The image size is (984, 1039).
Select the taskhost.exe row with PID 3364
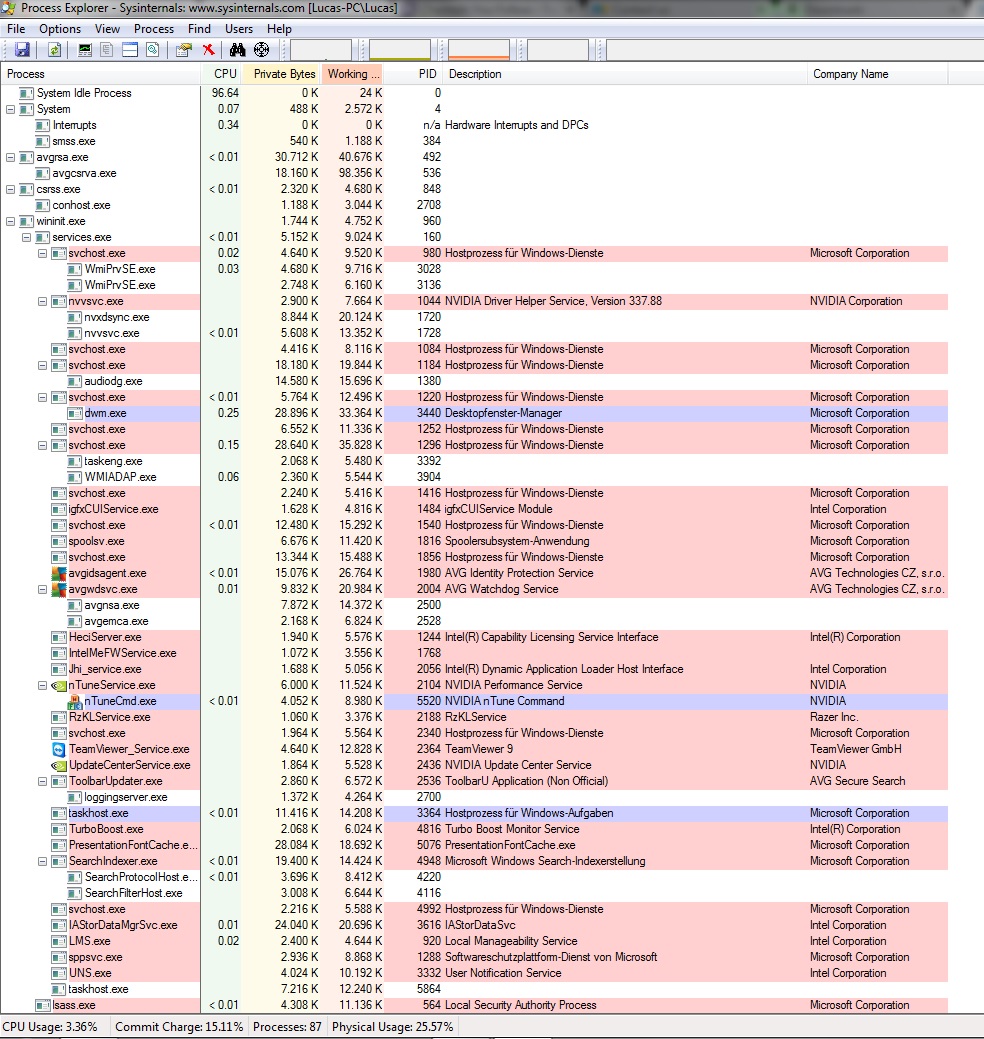point(474,813)
